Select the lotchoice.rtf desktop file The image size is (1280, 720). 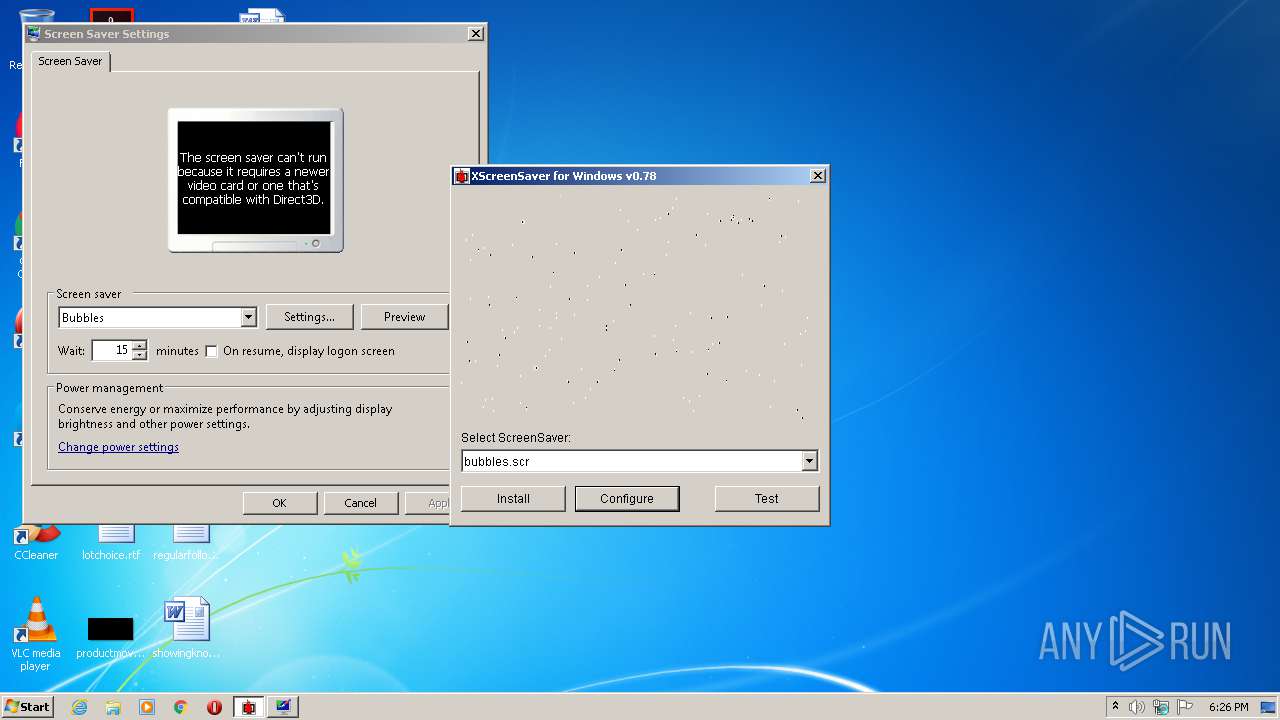pos(111,540)
